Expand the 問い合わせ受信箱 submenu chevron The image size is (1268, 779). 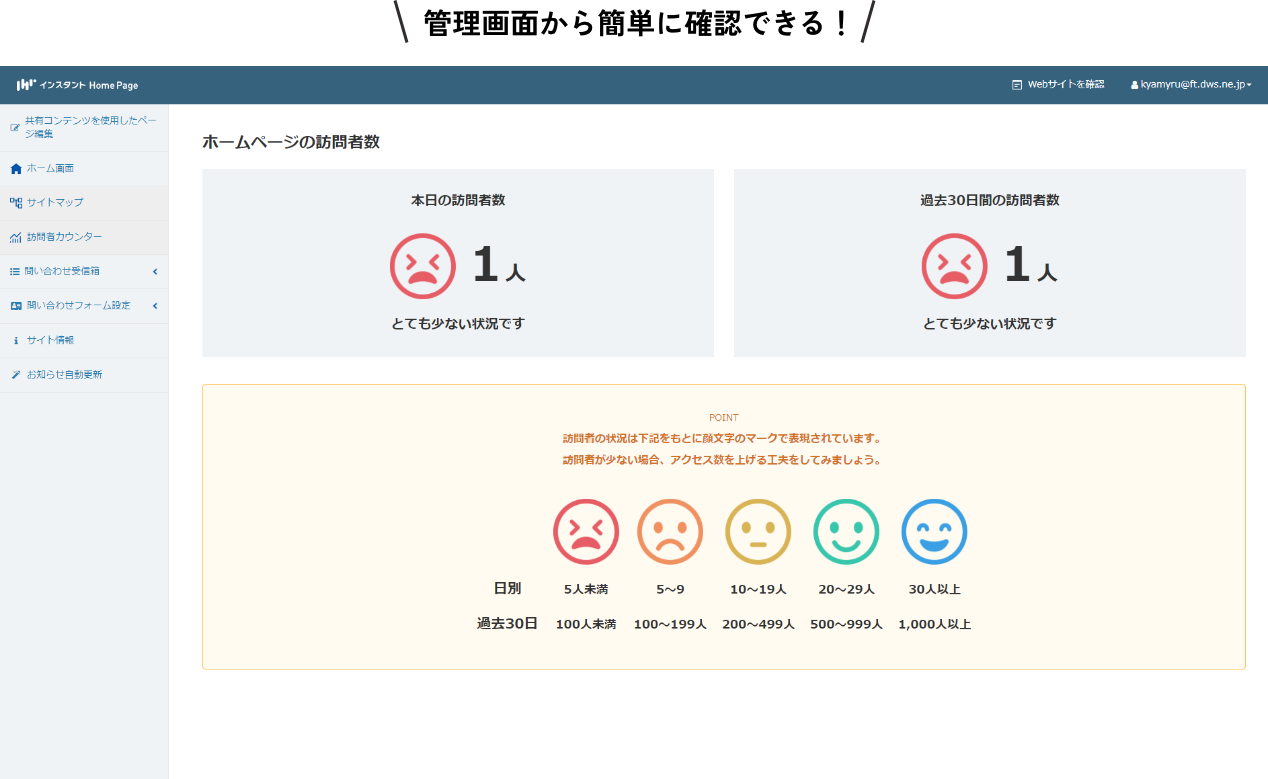tap(155, 271)
